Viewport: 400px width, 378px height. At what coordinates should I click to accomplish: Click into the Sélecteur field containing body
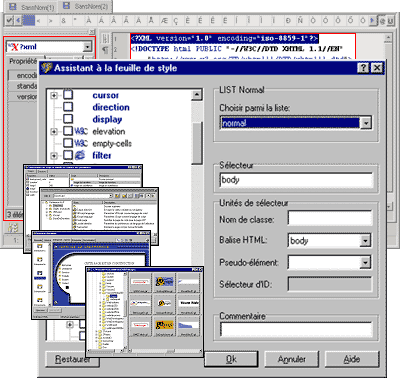296,180
